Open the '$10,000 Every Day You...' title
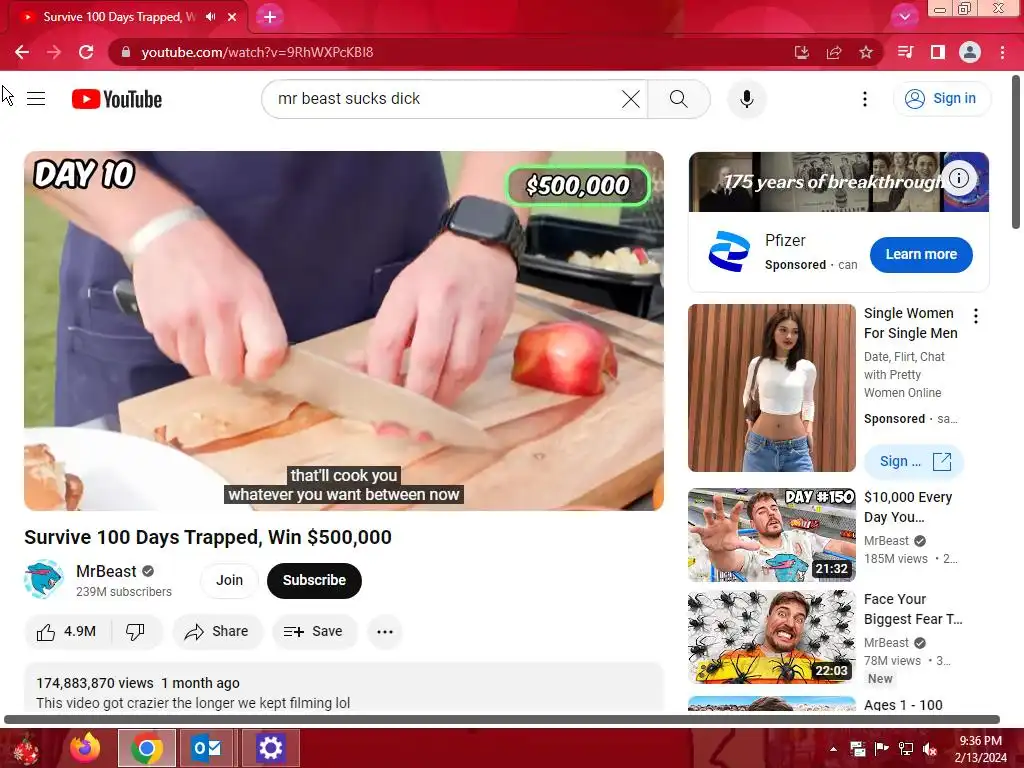1024x768 pixels. click(908, 507)
